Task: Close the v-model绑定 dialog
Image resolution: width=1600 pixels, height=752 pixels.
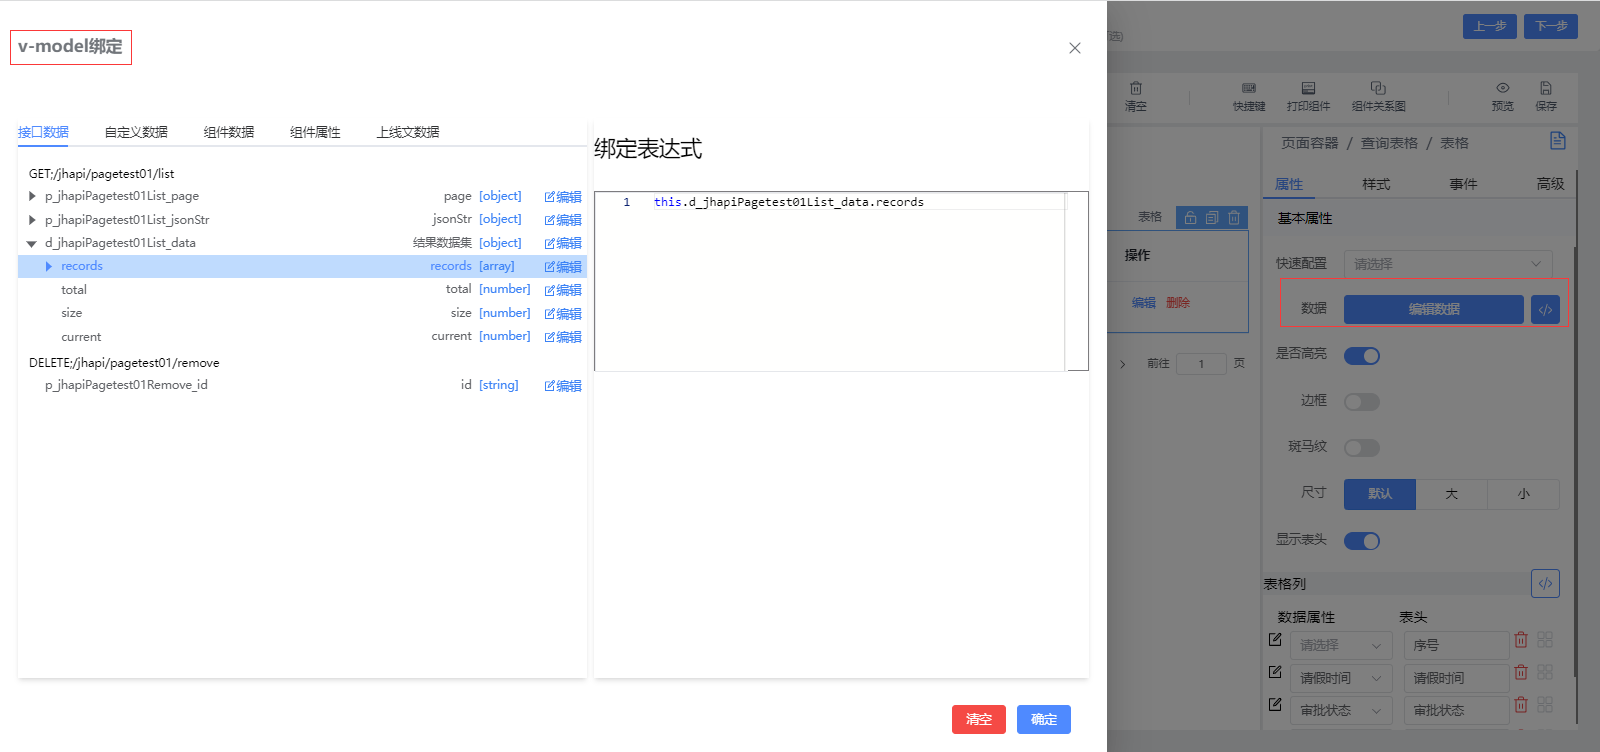Action: click(1075, 48)
